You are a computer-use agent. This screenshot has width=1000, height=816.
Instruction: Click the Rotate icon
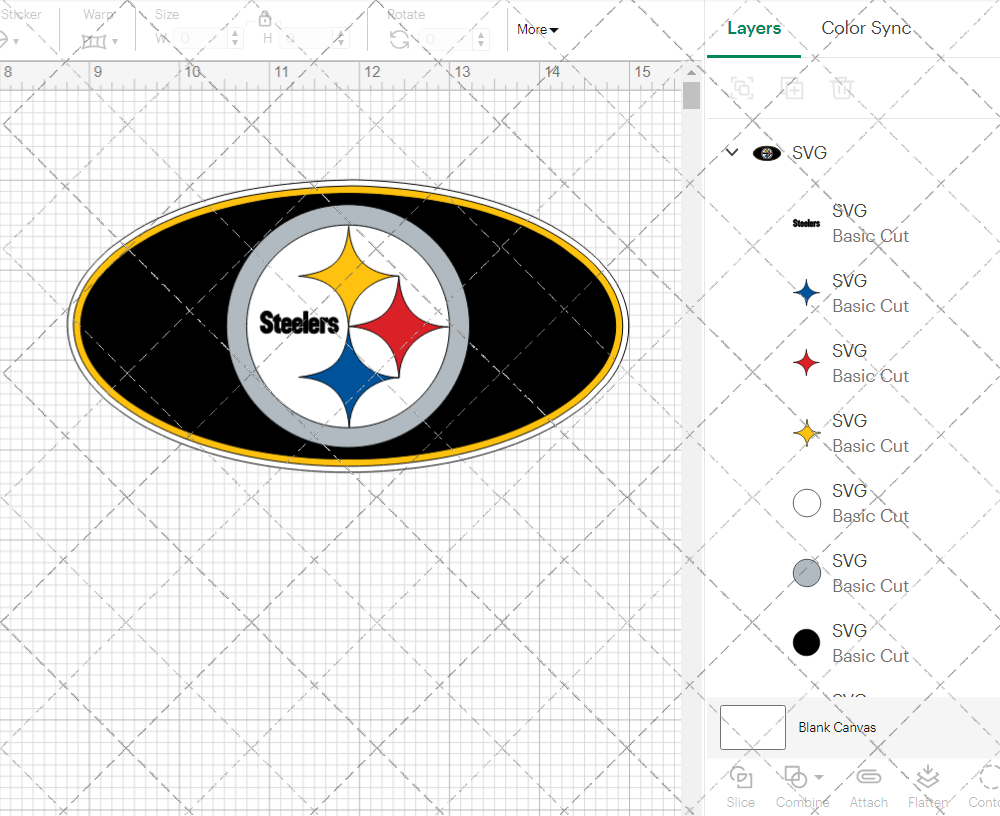399,40
